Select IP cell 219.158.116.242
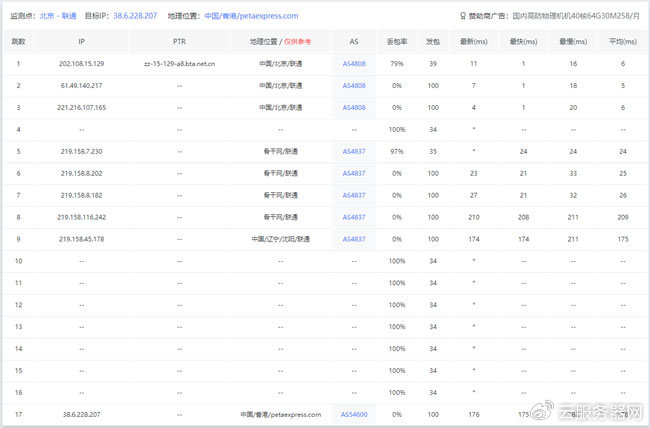The width and height of the screenshot is (650, 428). pos(82,217)
